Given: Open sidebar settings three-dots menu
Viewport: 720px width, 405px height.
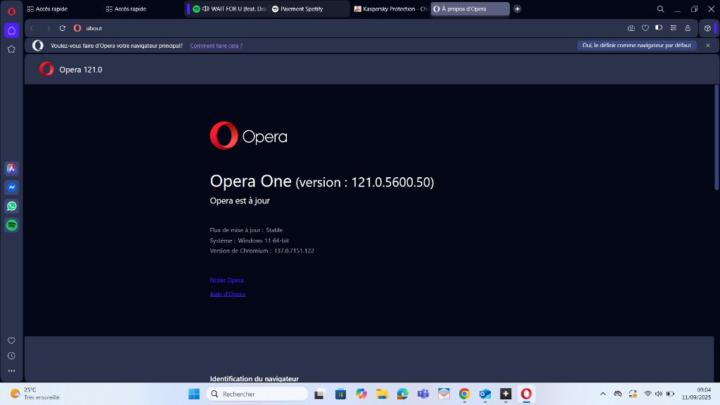Looking at the screenshot, I should [11, 371].
